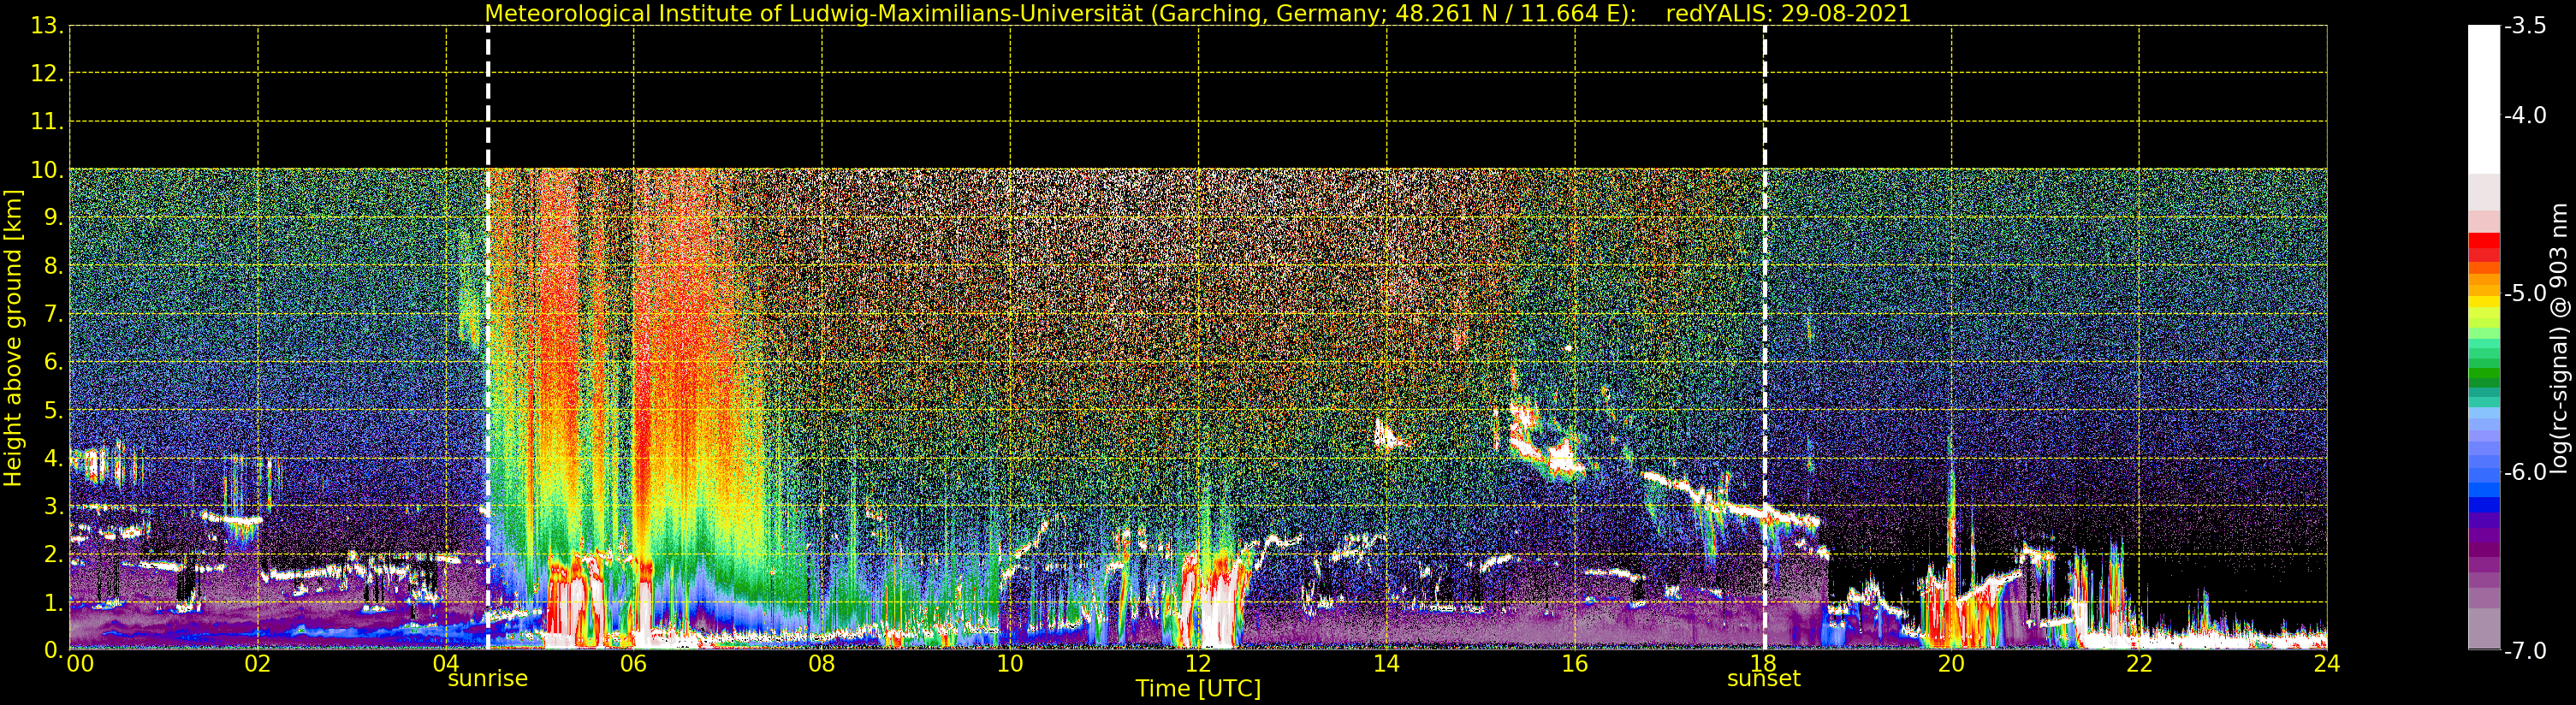
Task: Click height tick label '9.'
Action: [x=54, y=218]
